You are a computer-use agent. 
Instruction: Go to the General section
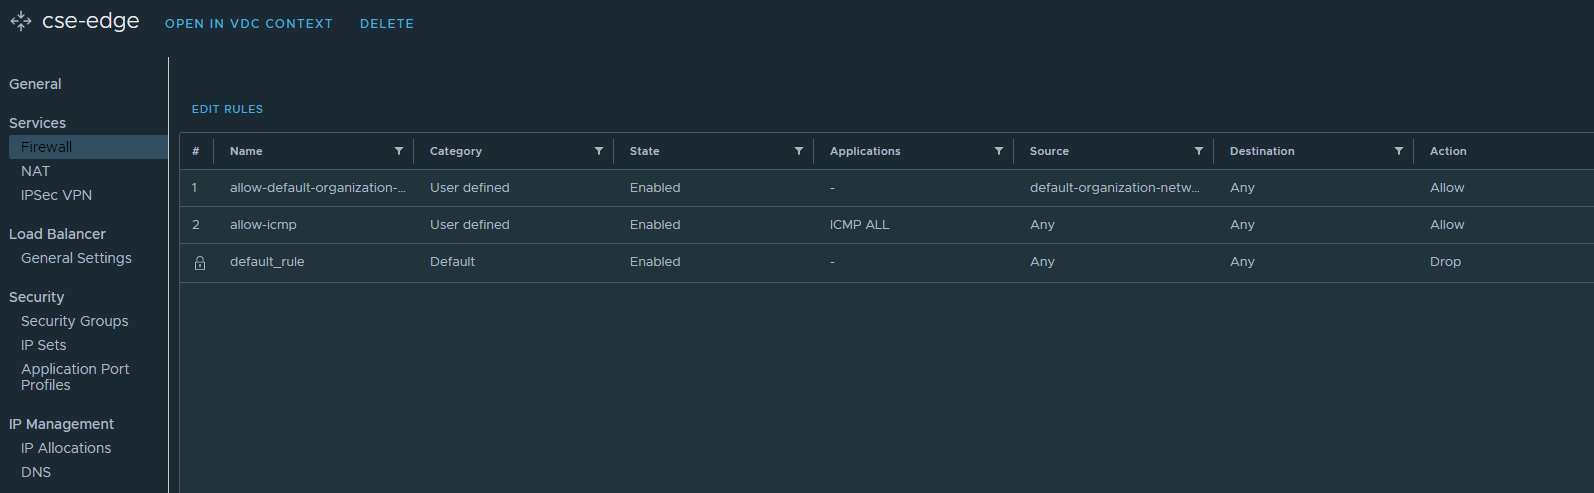click(35, 84)
